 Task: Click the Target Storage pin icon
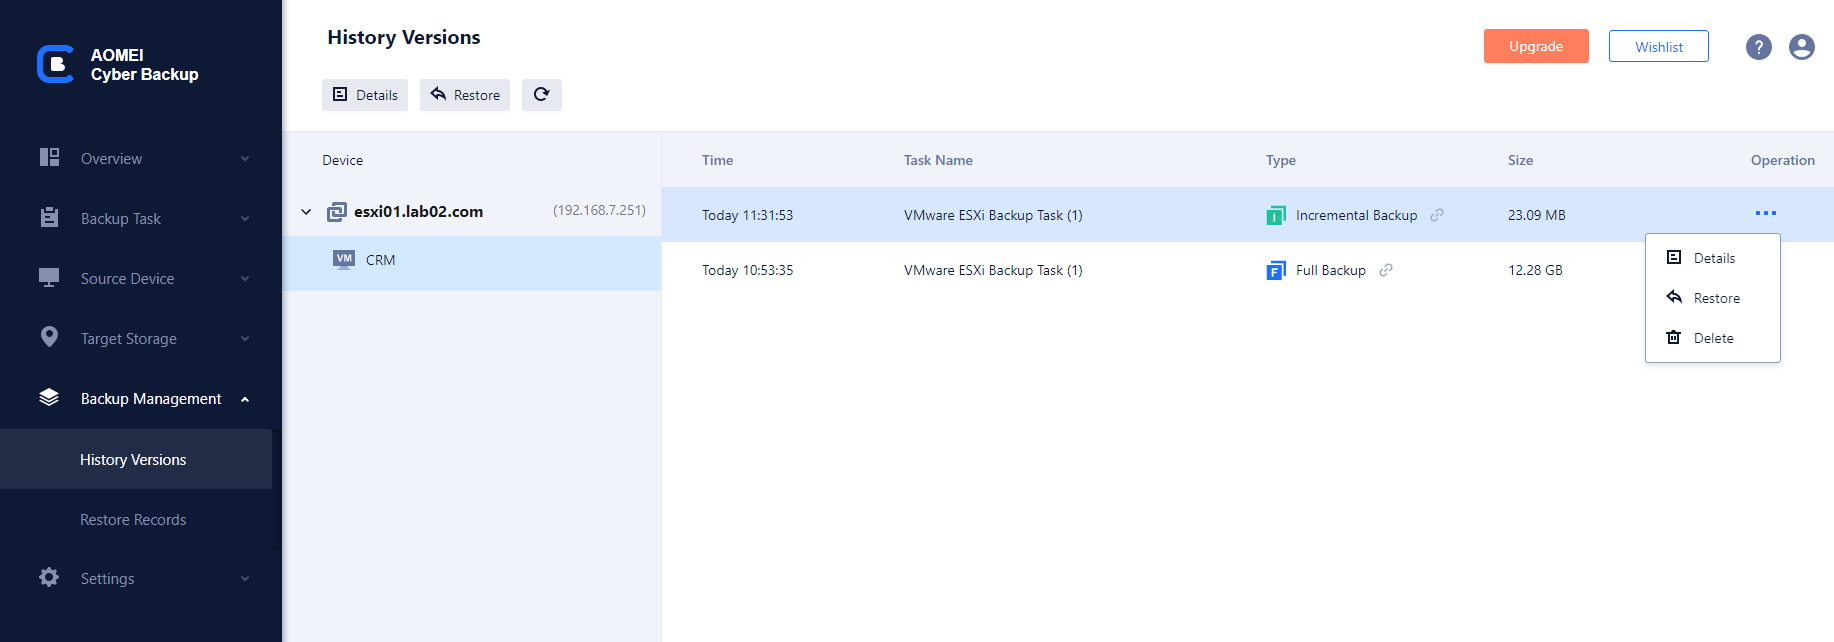[49, 337]
